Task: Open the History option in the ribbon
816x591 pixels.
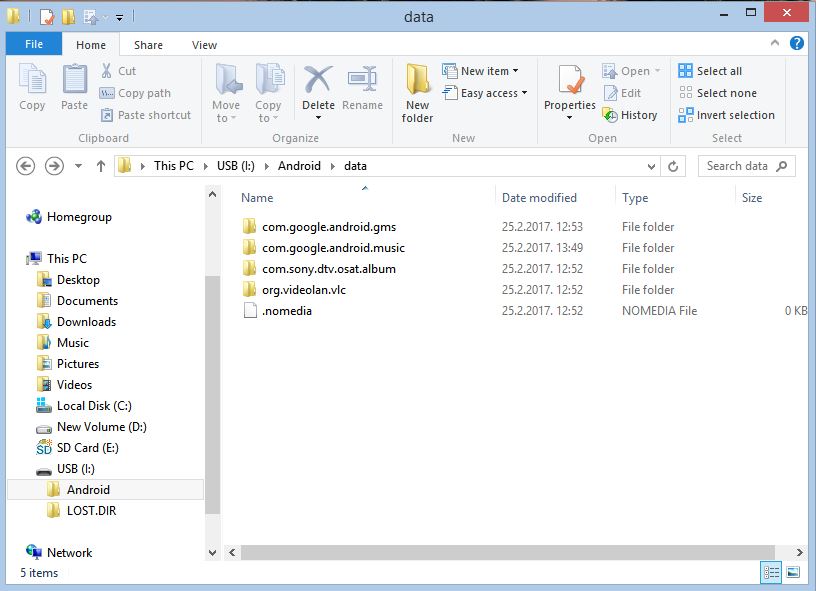Action: coord(630,115)
